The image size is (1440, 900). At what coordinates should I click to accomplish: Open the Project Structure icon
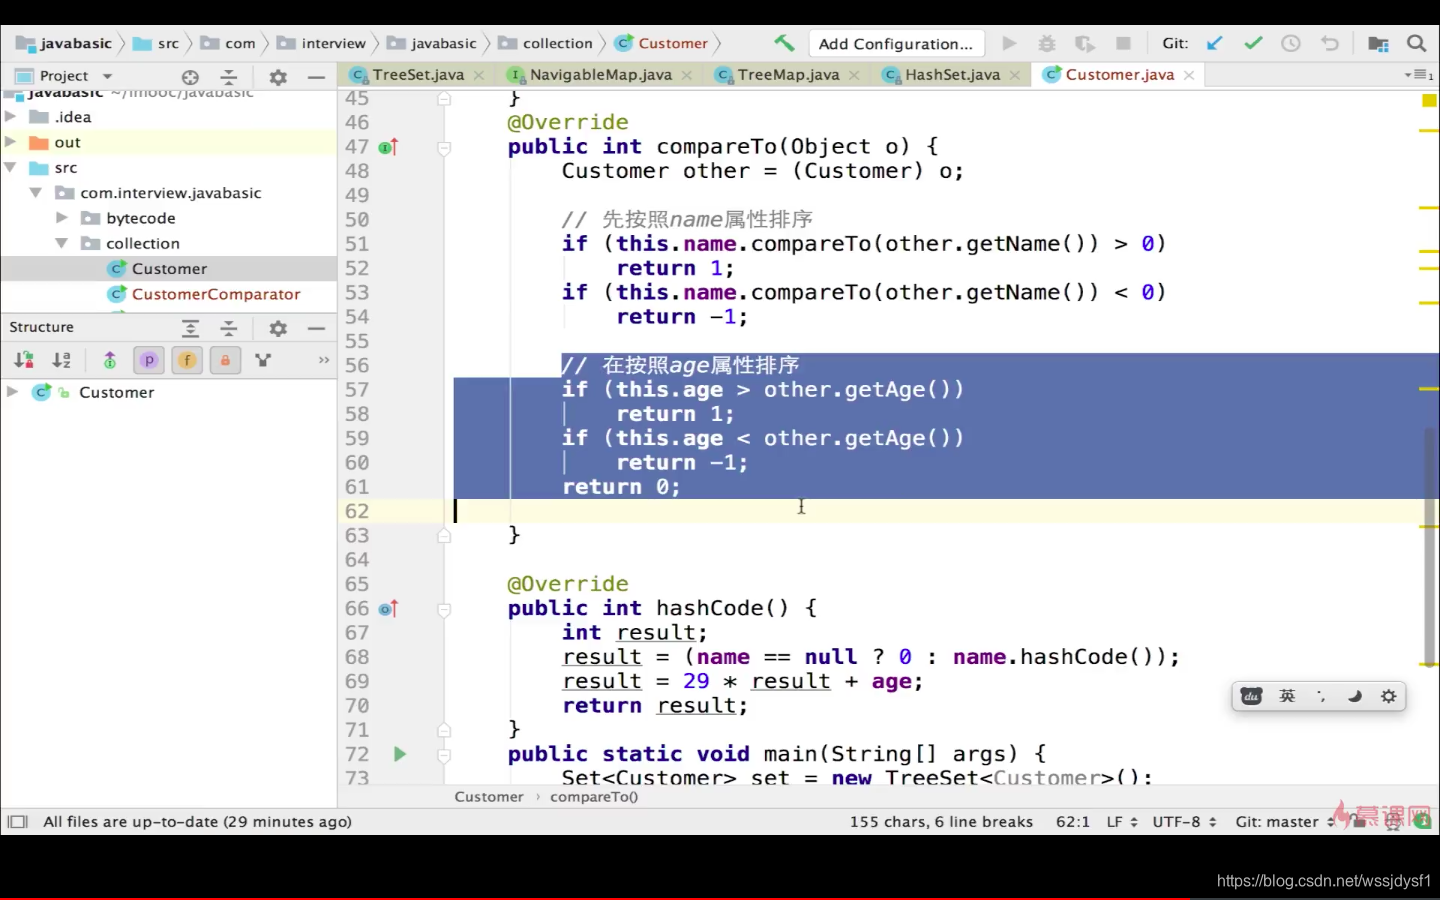[x=1378, y=43]
